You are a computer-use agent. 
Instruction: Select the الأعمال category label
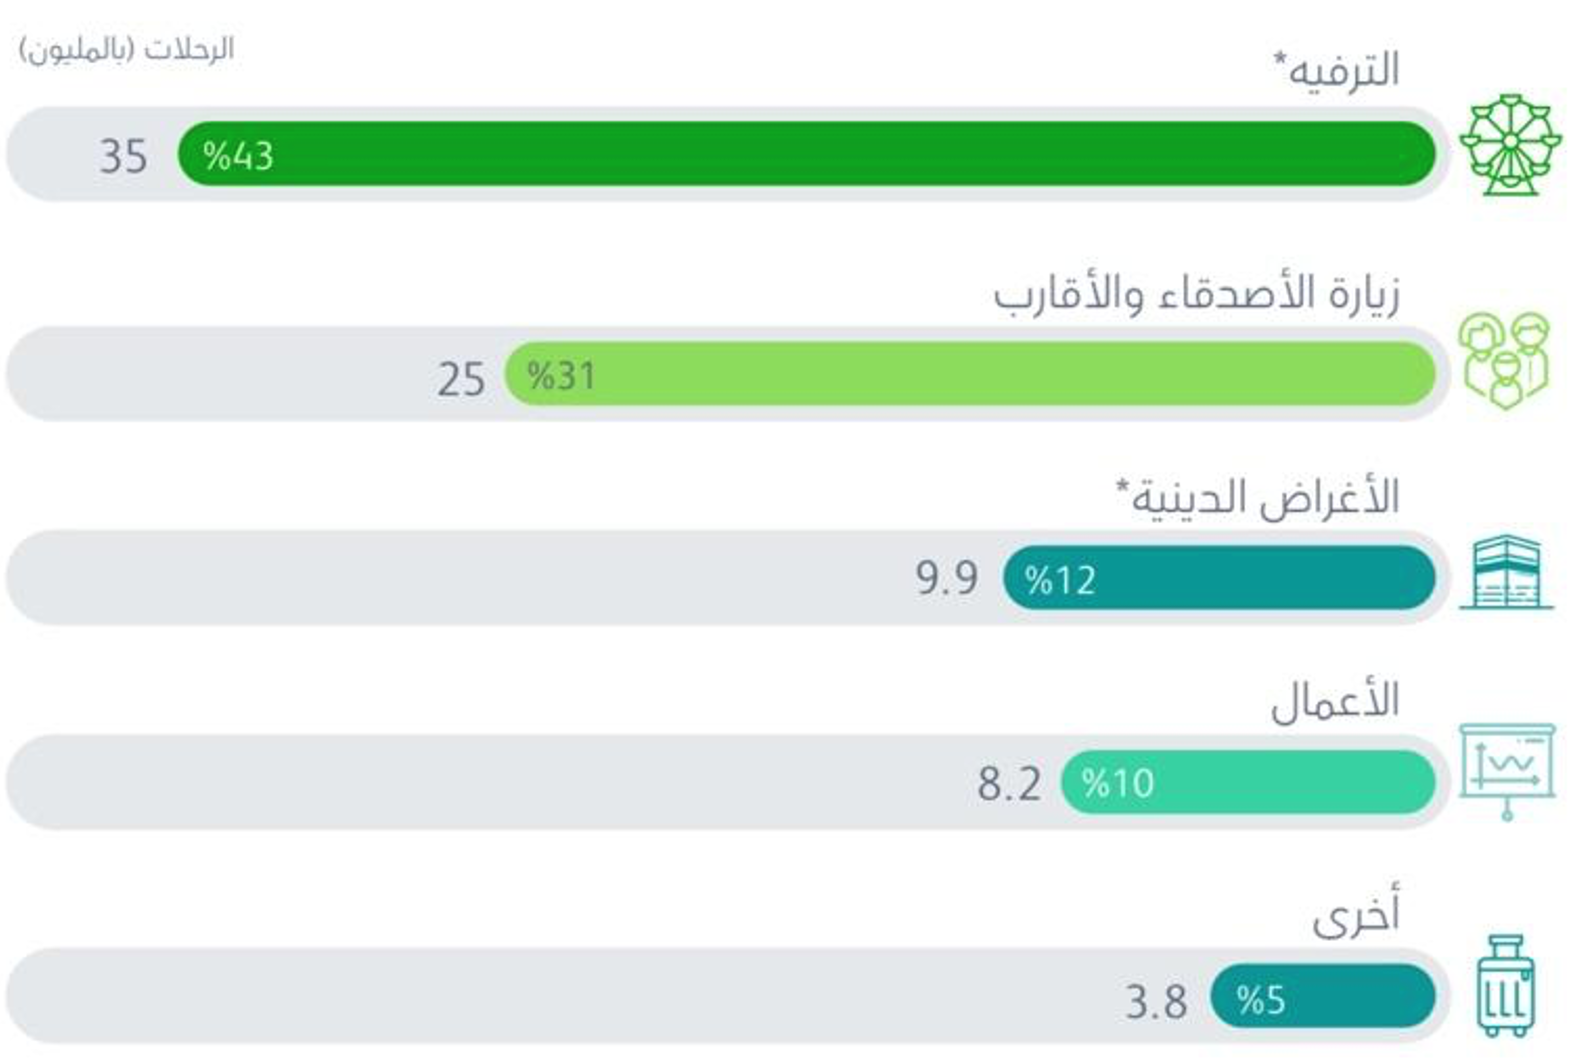point(1334,702)
